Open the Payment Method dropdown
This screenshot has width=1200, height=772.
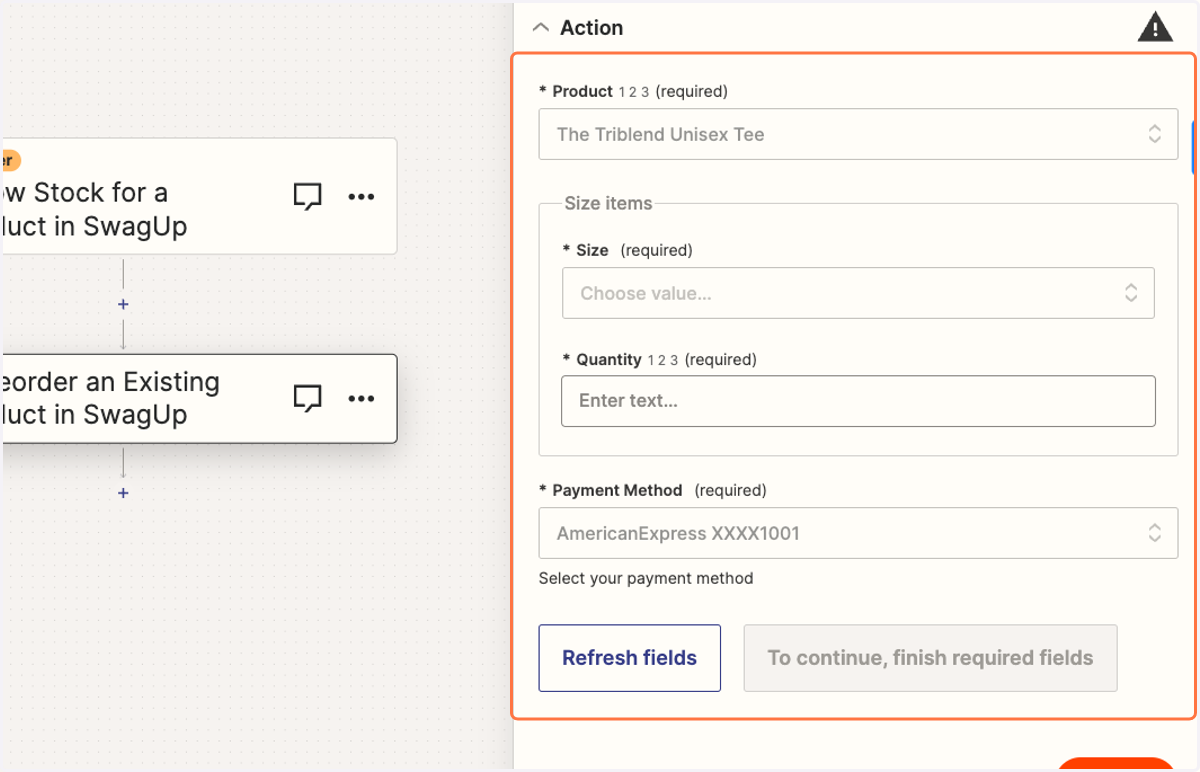click(858, 533)
